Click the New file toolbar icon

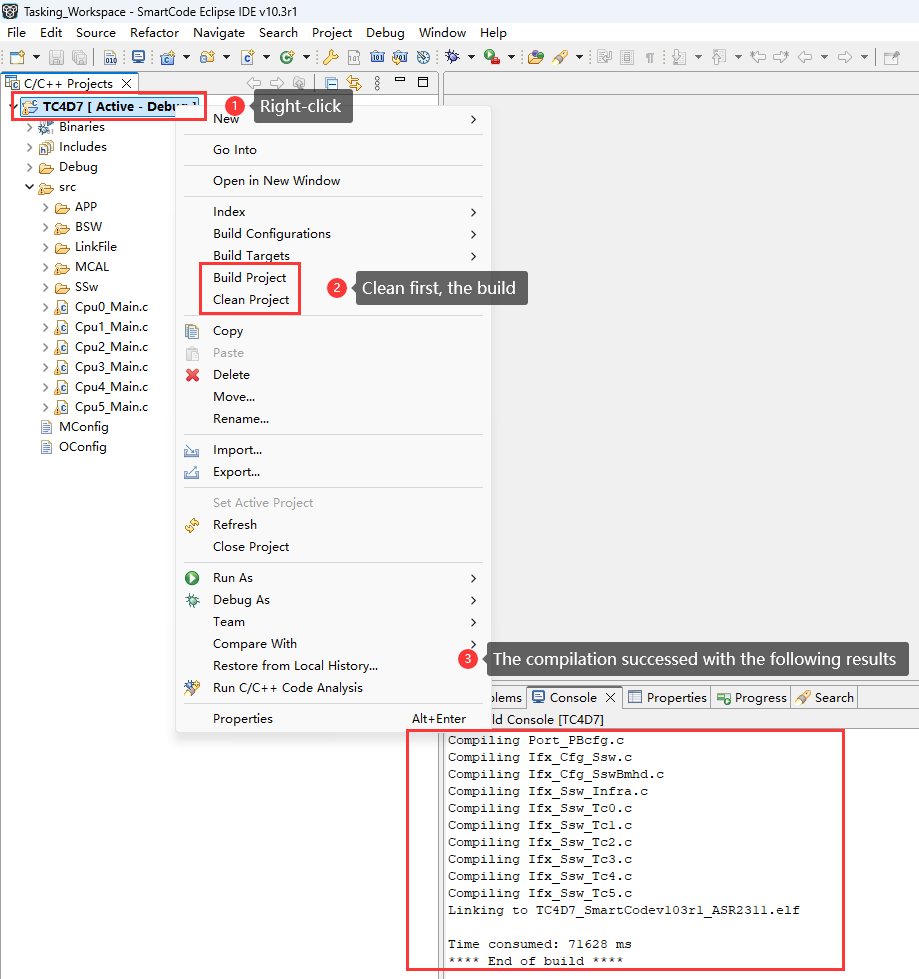(17, 57)
